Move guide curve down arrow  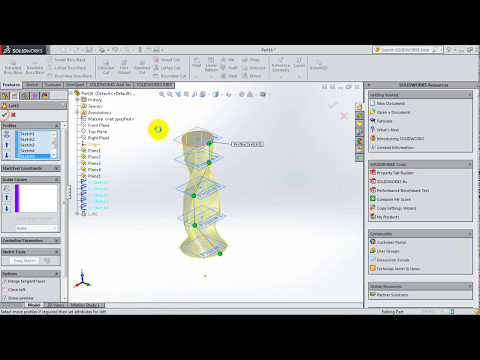click(6, 208)
